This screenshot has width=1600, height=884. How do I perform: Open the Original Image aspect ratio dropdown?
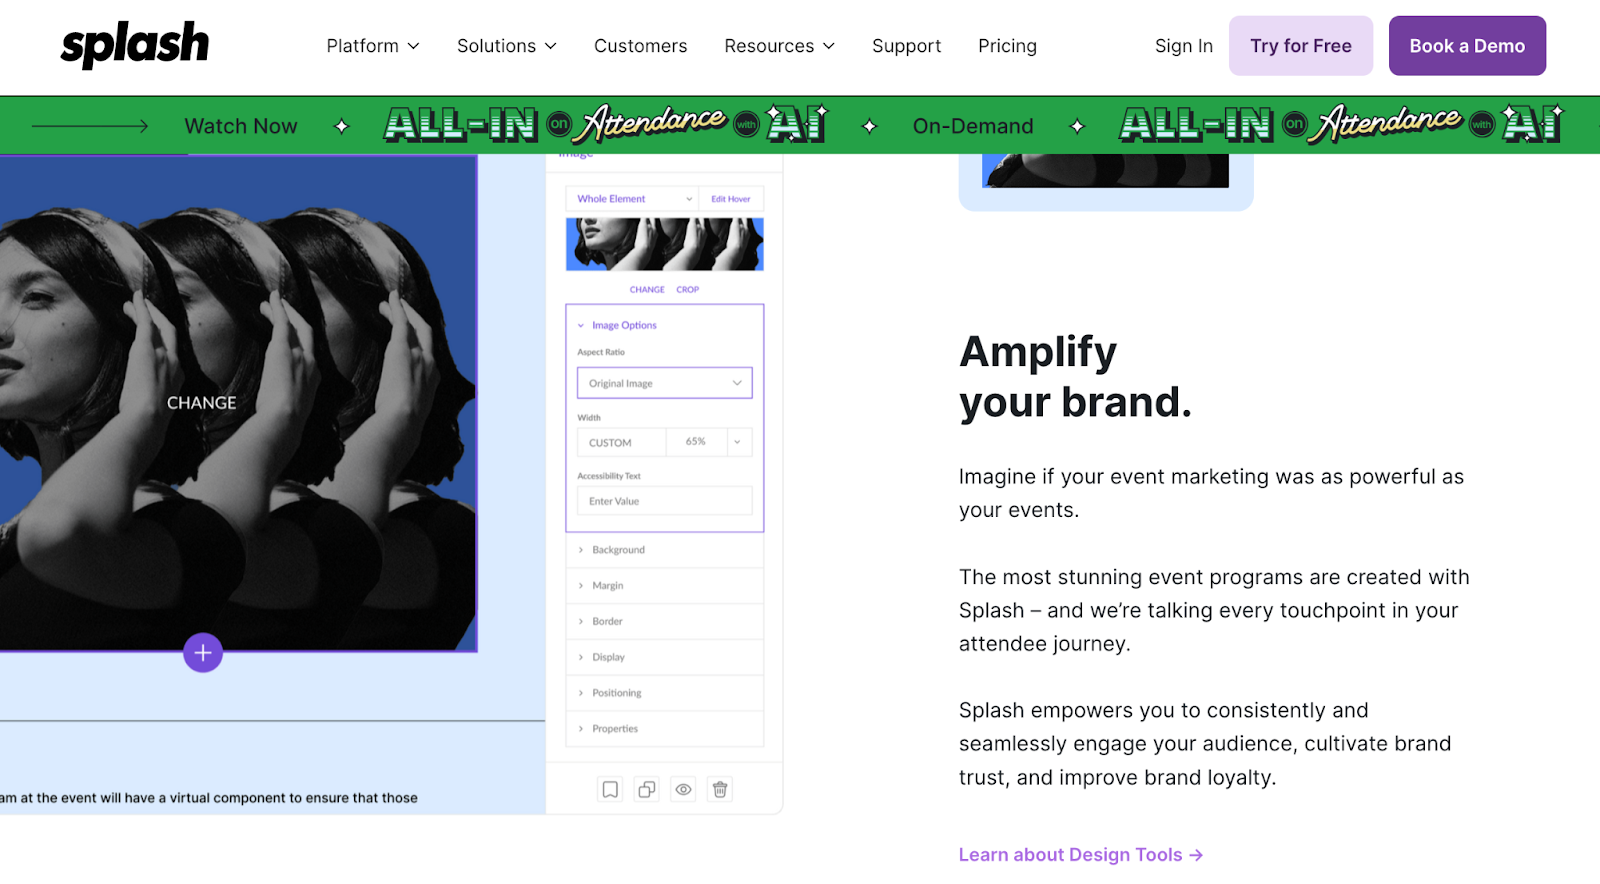pyautogui.click(x=664, y=383)
